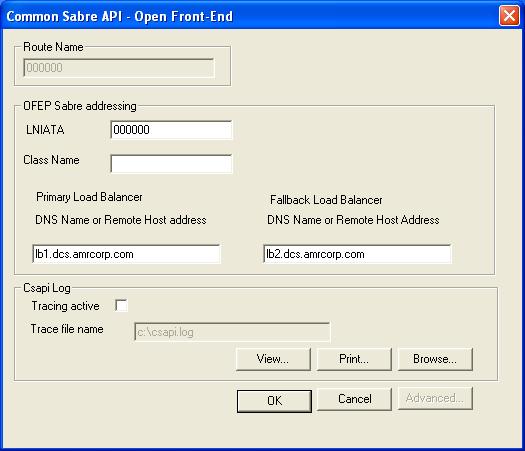This screenshot has width=525, height=451.
Task: Click the Tracing active label text
Action: [66, 306]
